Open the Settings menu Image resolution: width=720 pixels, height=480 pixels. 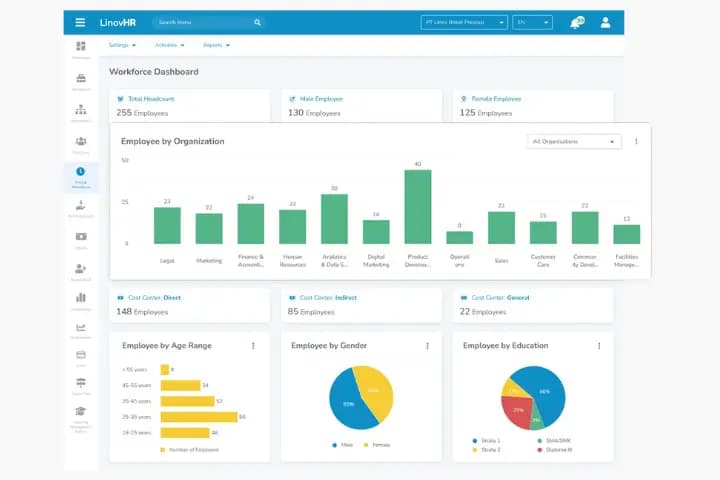[x=122, y=45]
